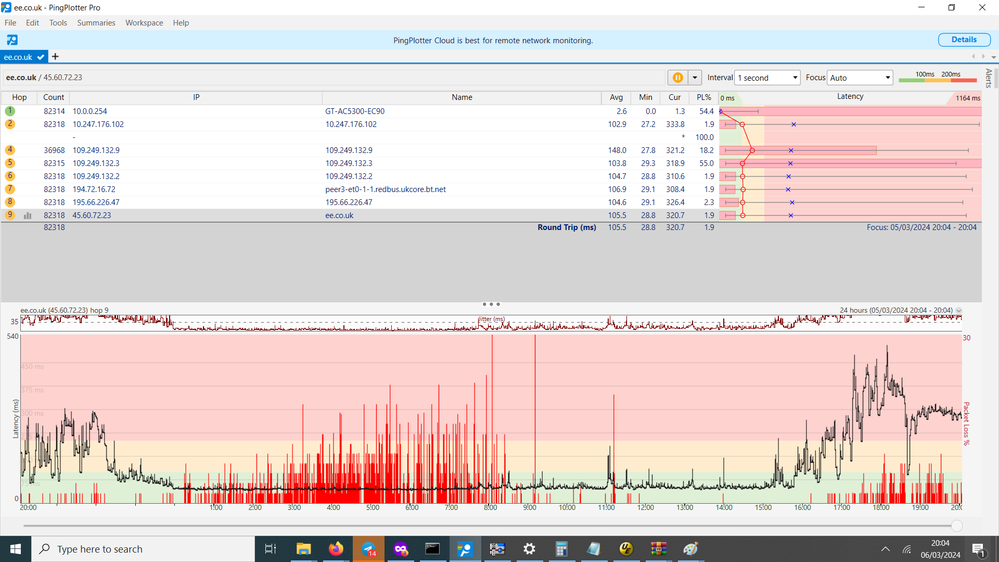The image size is (999, 562).
Task: Open the Windows Start menu
Action: click(x=15, y=549)
